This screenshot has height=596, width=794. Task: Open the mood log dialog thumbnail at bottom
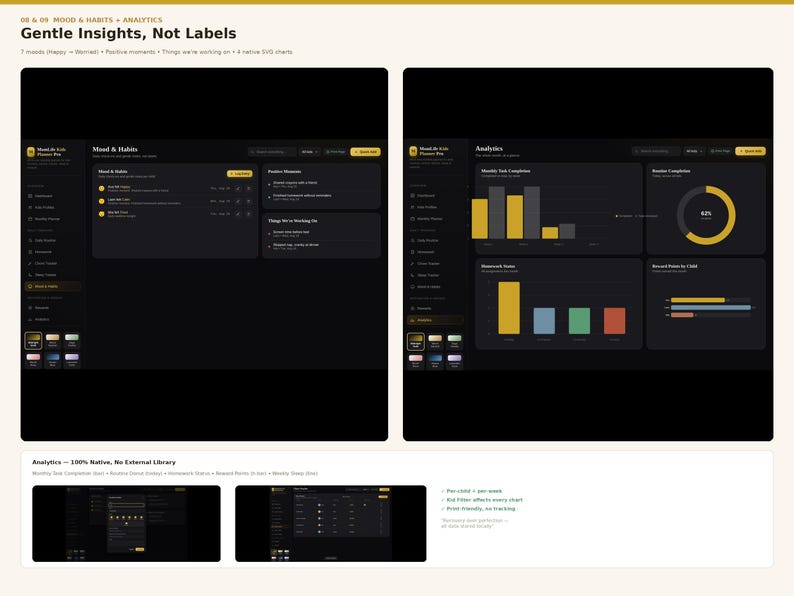point(127,524)
